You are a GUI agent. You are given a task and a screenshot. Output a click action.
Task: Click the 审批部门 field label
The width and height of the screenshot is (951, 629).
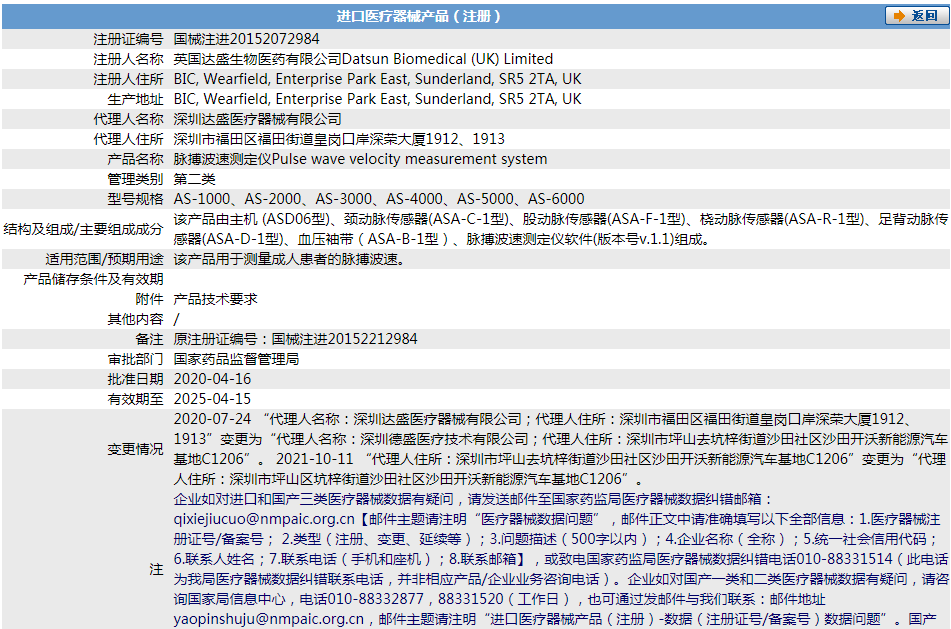[x=135, y=359]
